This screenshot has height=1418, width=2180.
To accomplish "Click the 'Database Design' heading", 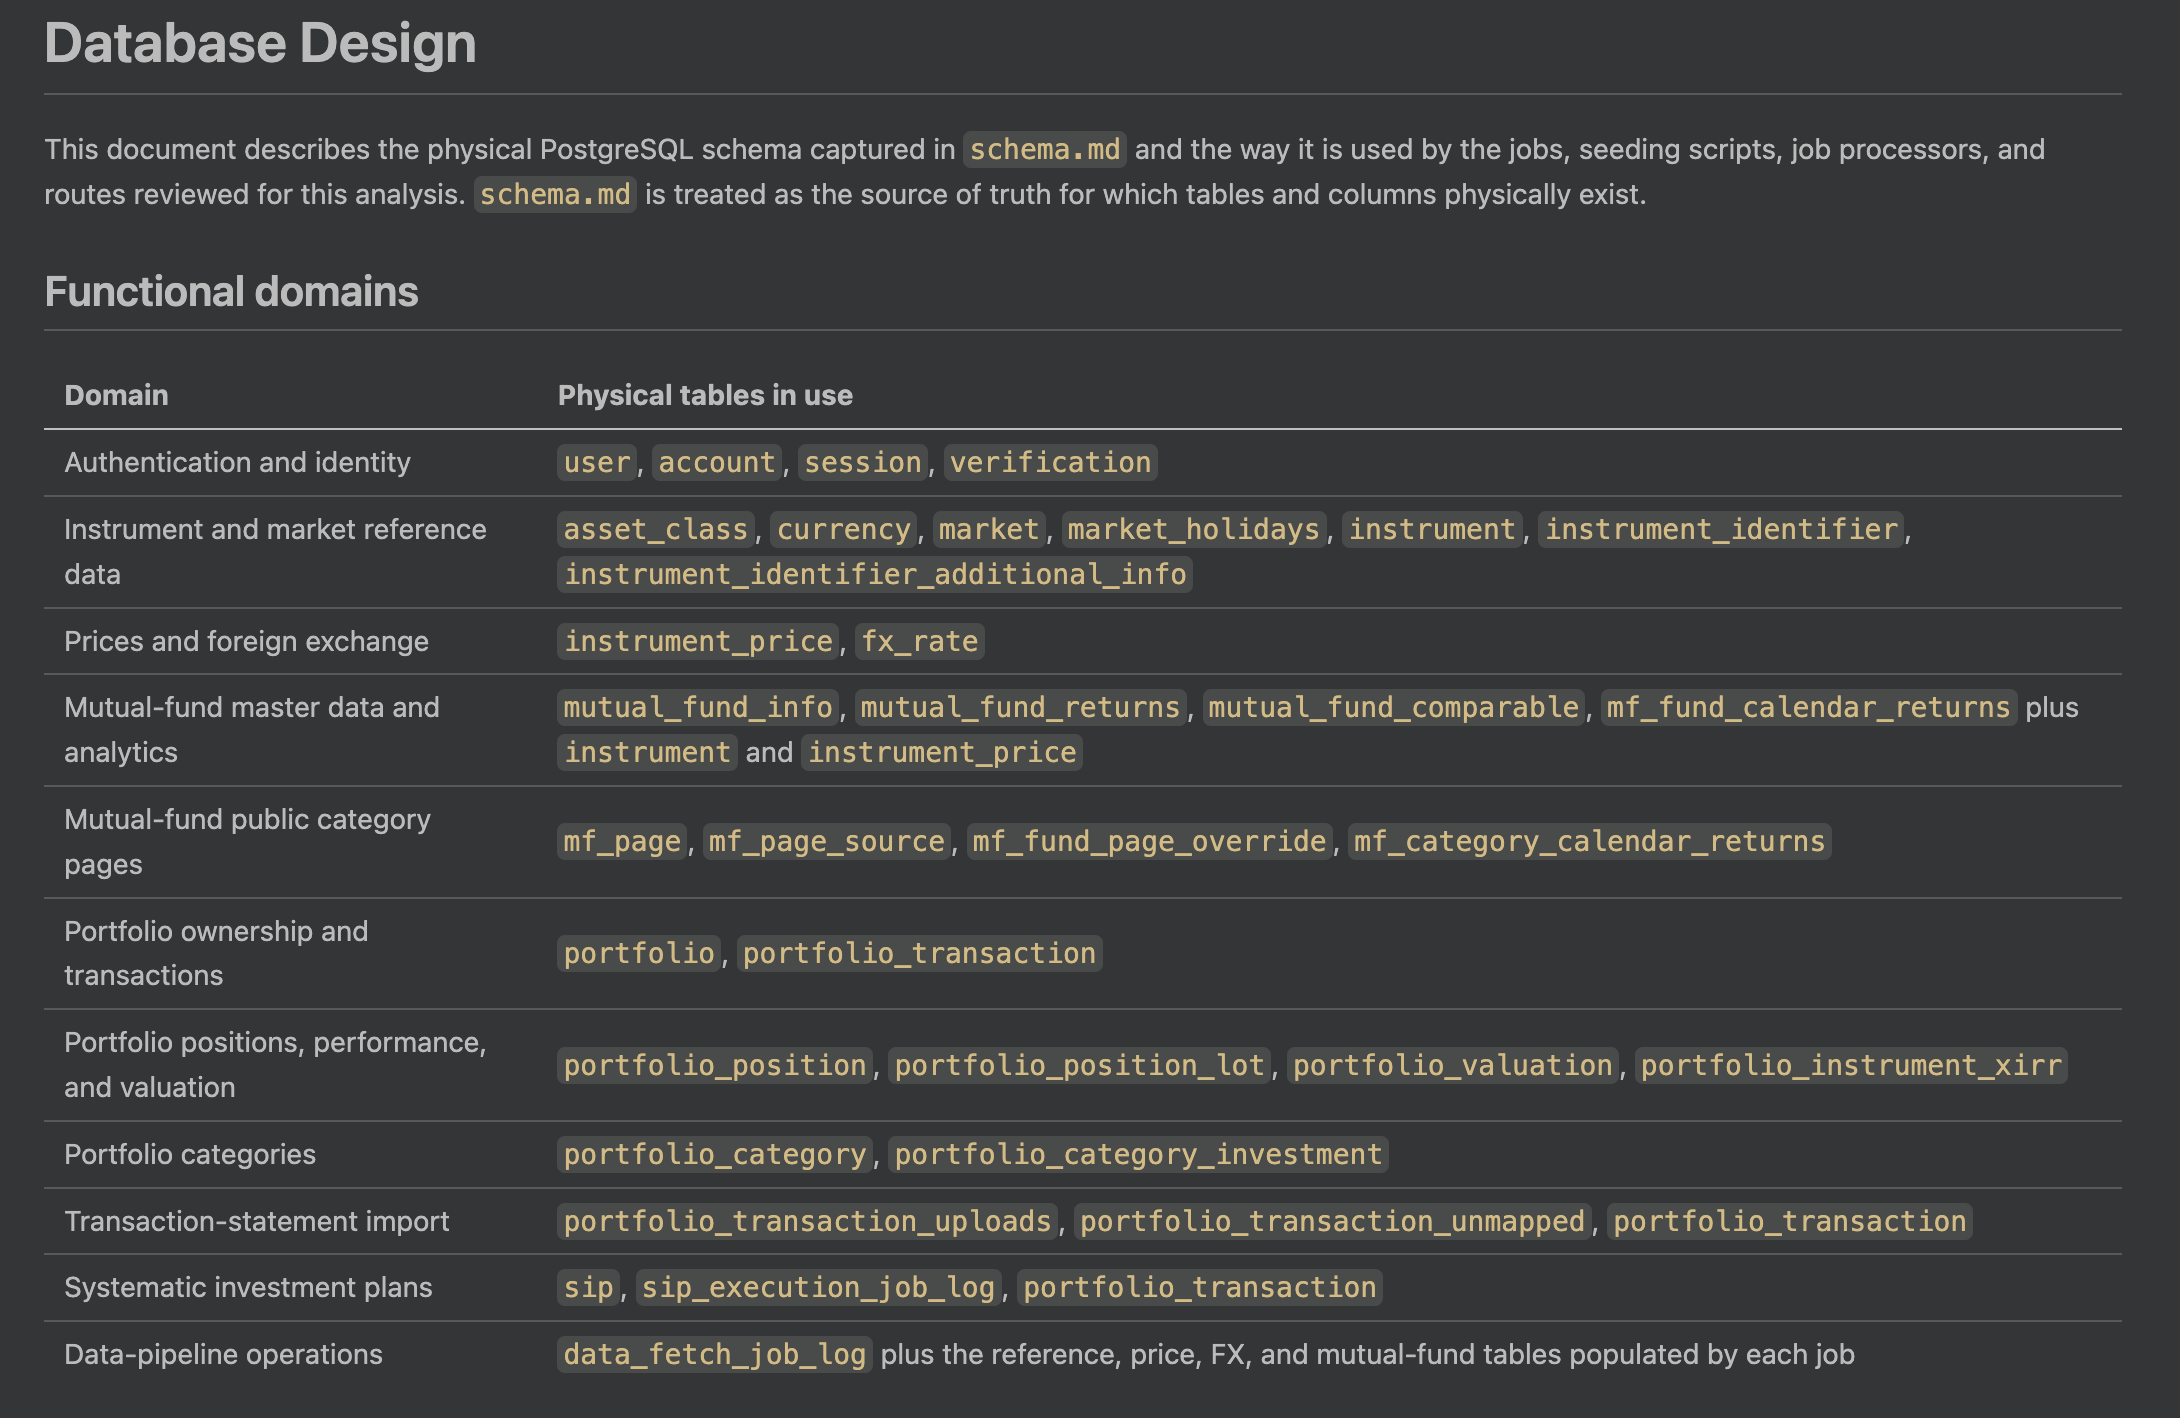I will [260, 43].
